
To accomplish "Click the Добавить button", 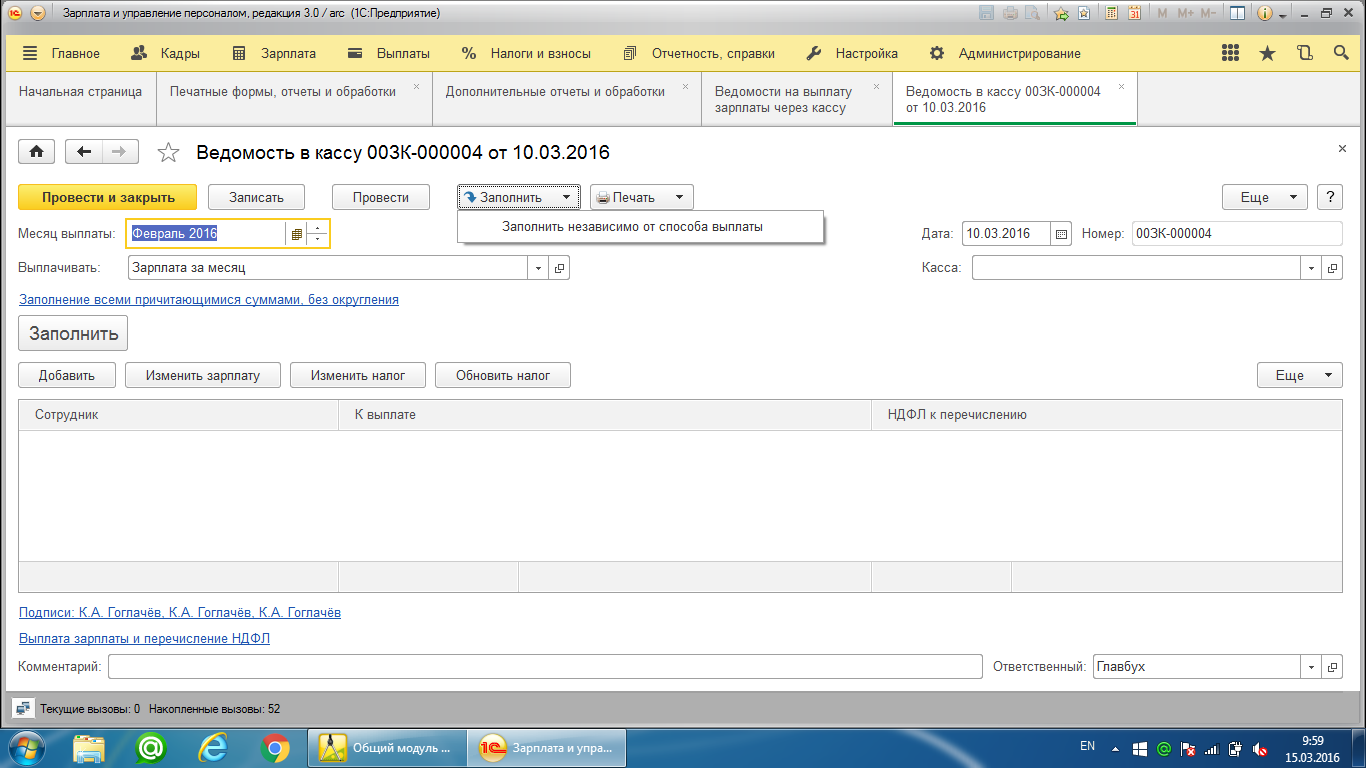I will [67, 375].
